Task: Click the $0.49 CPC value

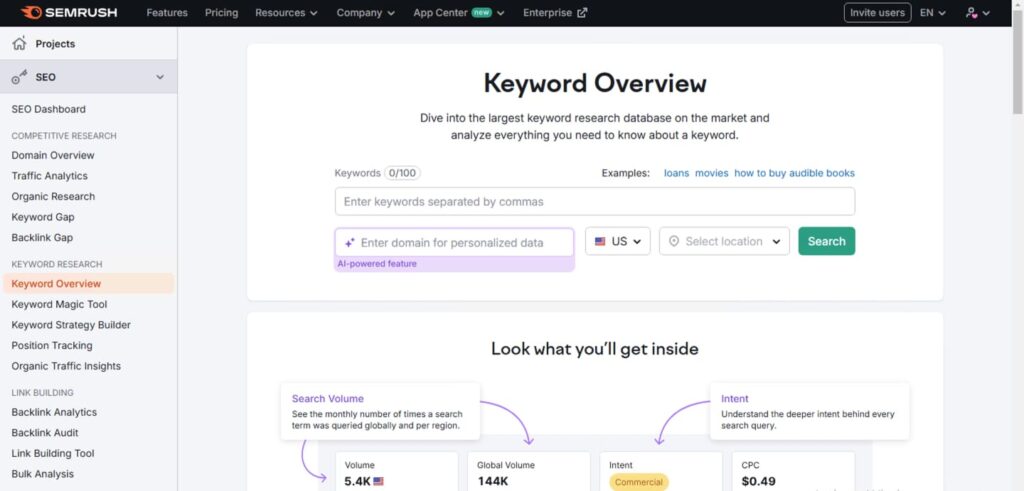Action: [759, 481]
